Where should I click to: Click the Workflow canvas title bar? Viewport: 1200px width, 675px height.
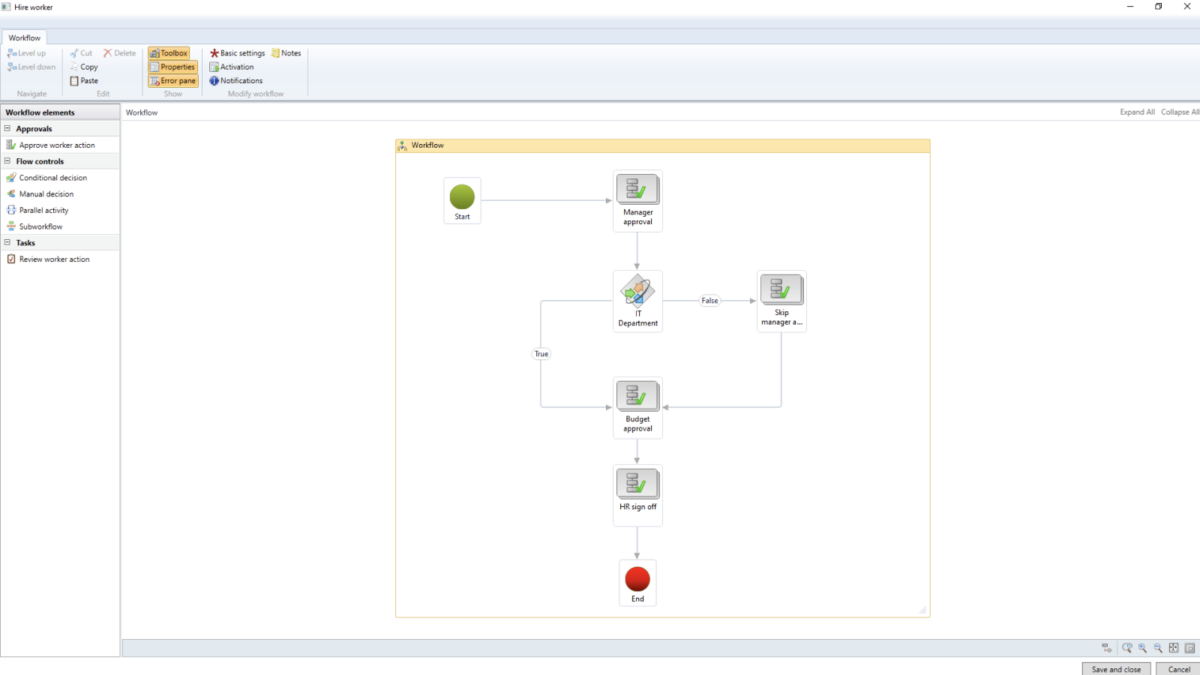(x=663, y=146)
